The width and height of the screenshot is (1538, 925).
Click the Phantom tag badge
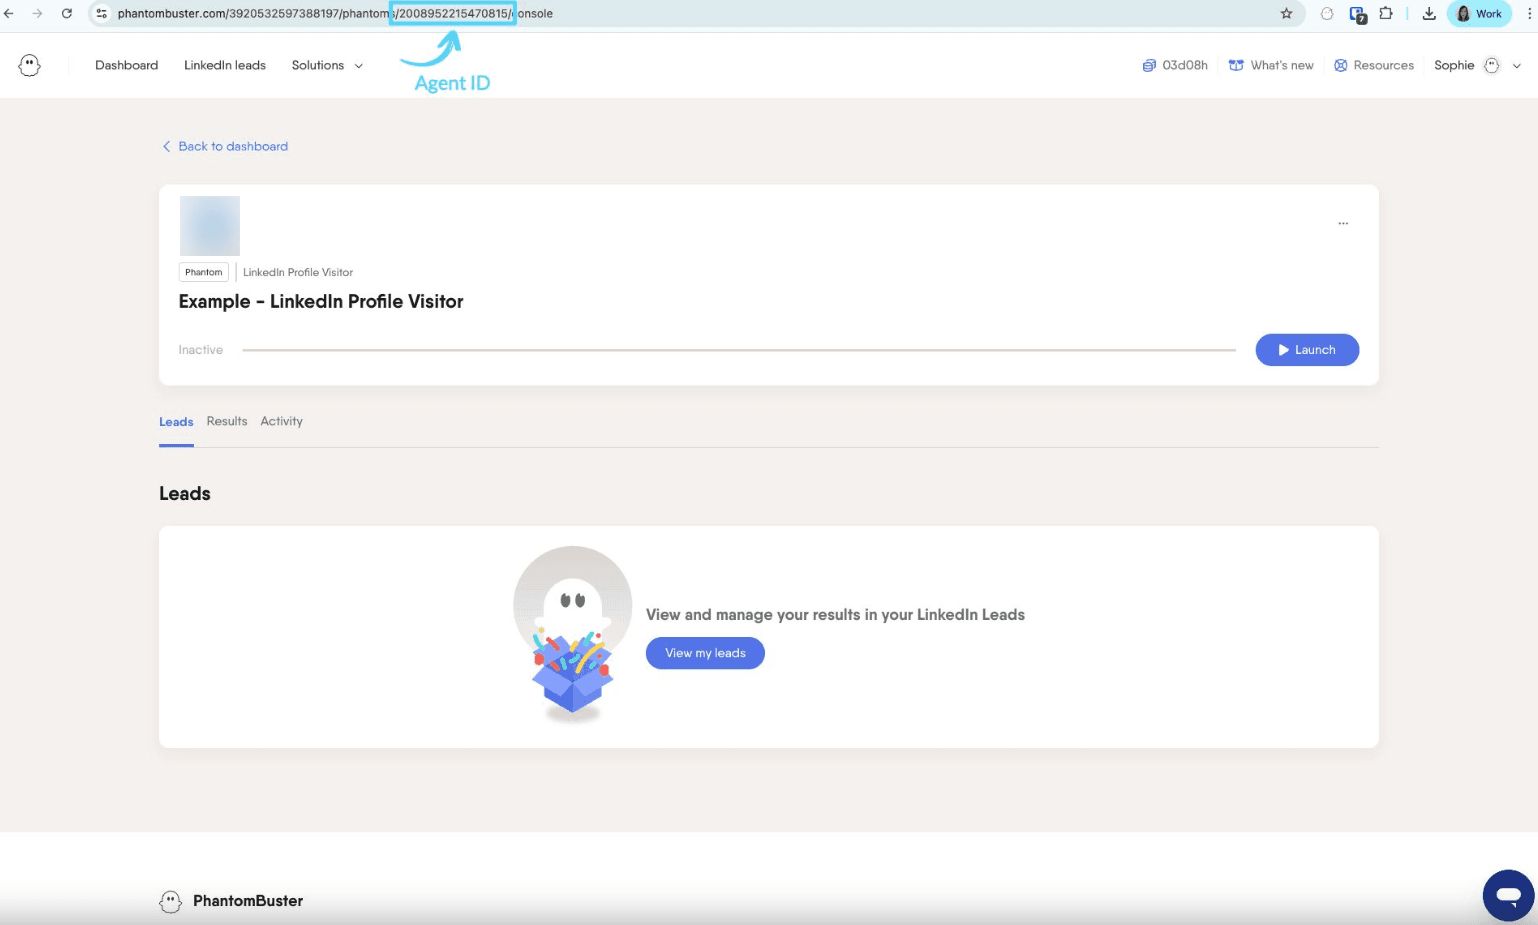tap(204, 272)
